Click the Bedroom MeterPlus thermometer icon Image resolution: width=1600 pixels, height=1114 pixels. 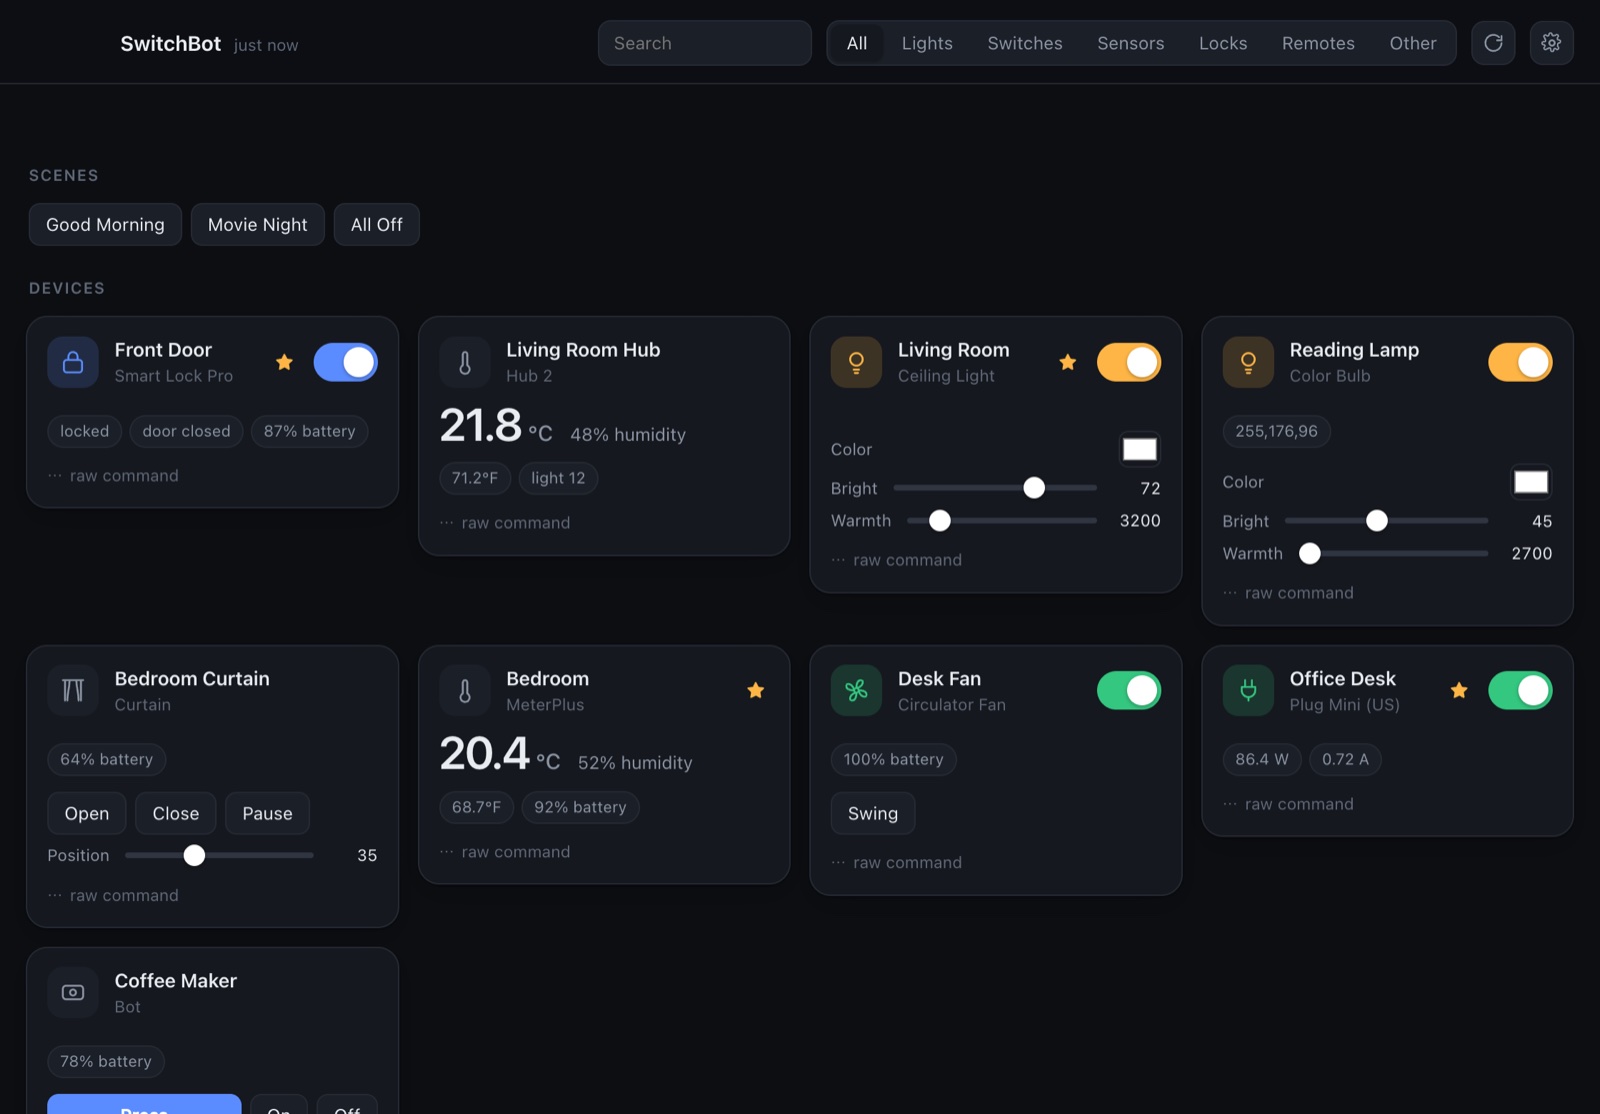pos(465,690)
